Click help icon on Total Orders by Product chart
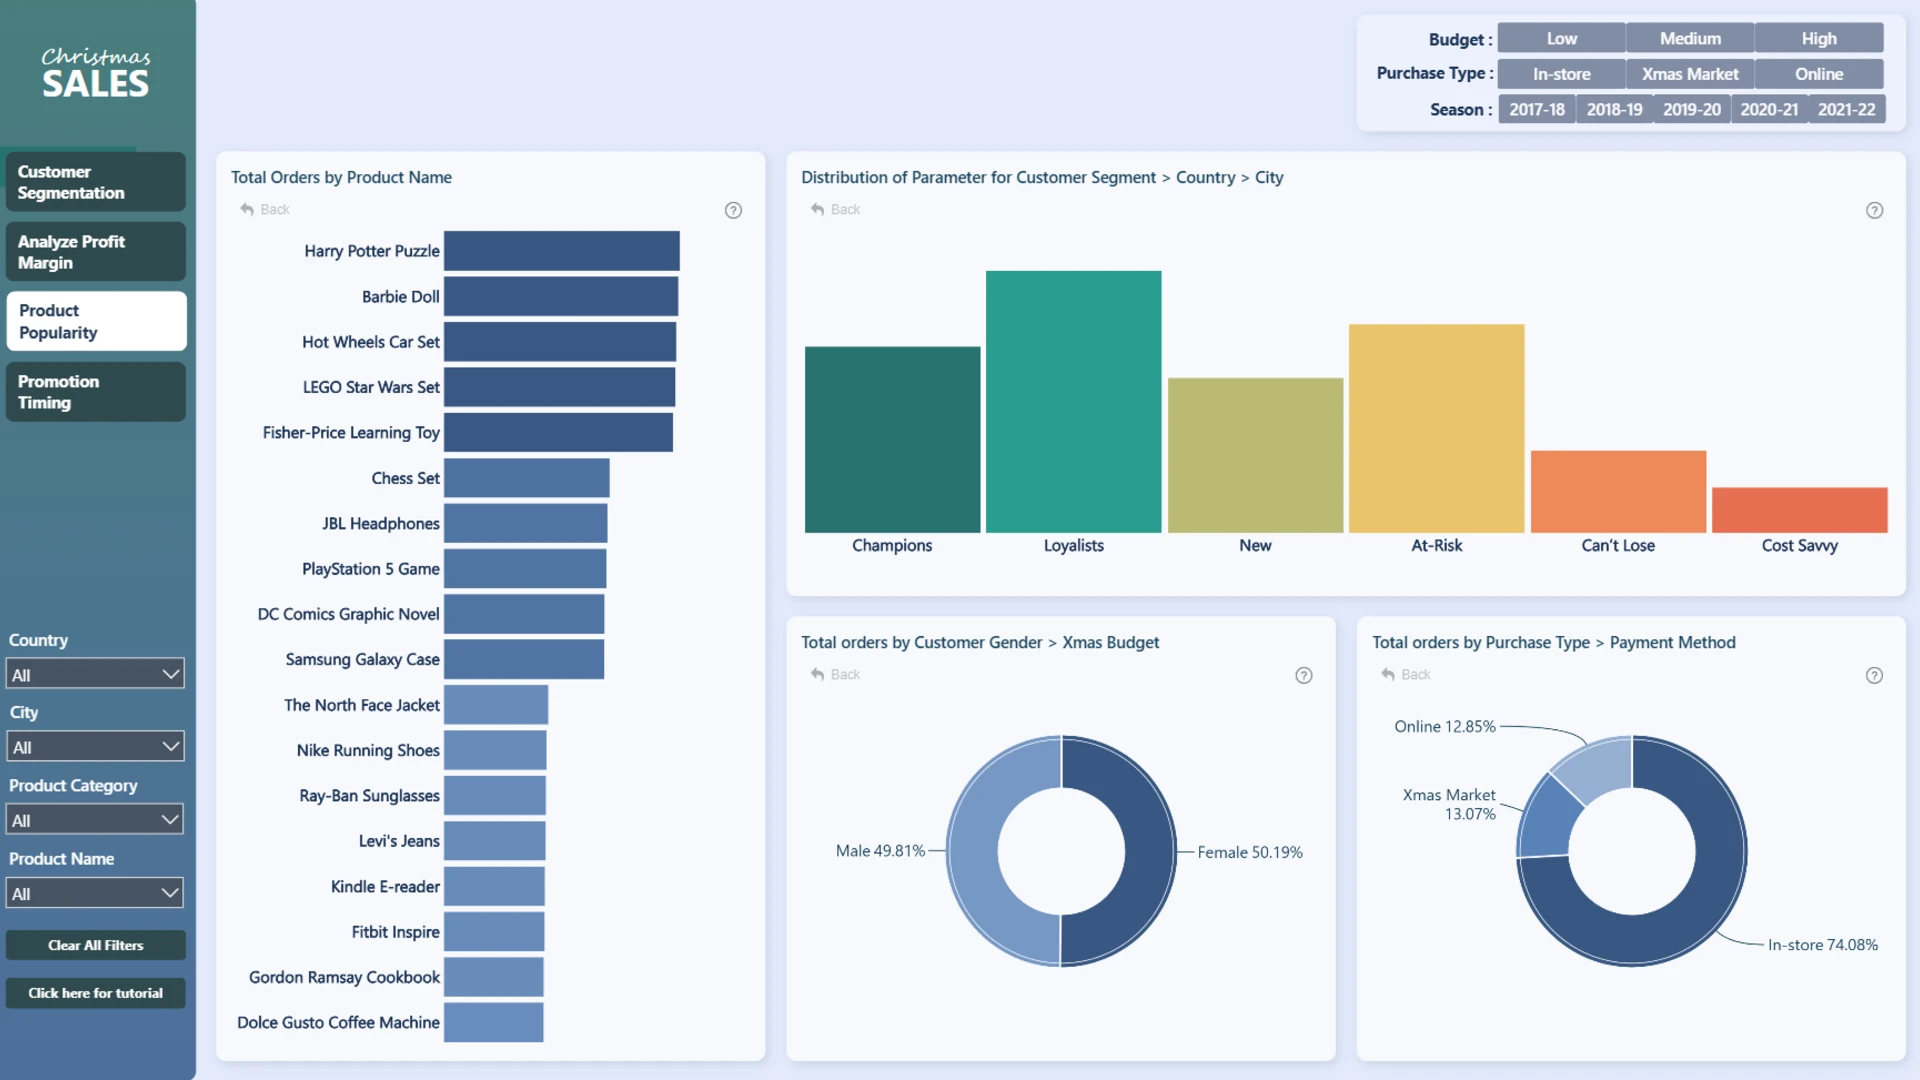The image size is (1920, 1080). (x=733, y=210)
